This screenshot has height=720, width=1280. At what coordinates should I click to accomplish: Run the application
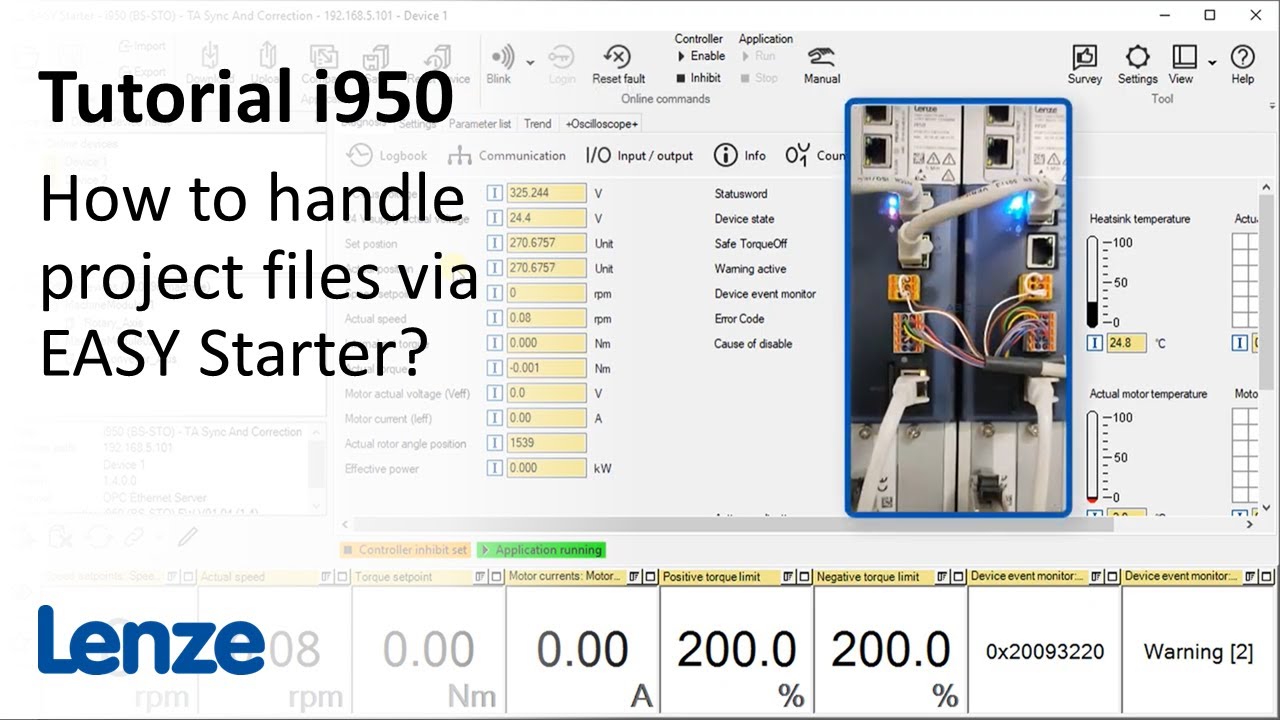(759, 56)
